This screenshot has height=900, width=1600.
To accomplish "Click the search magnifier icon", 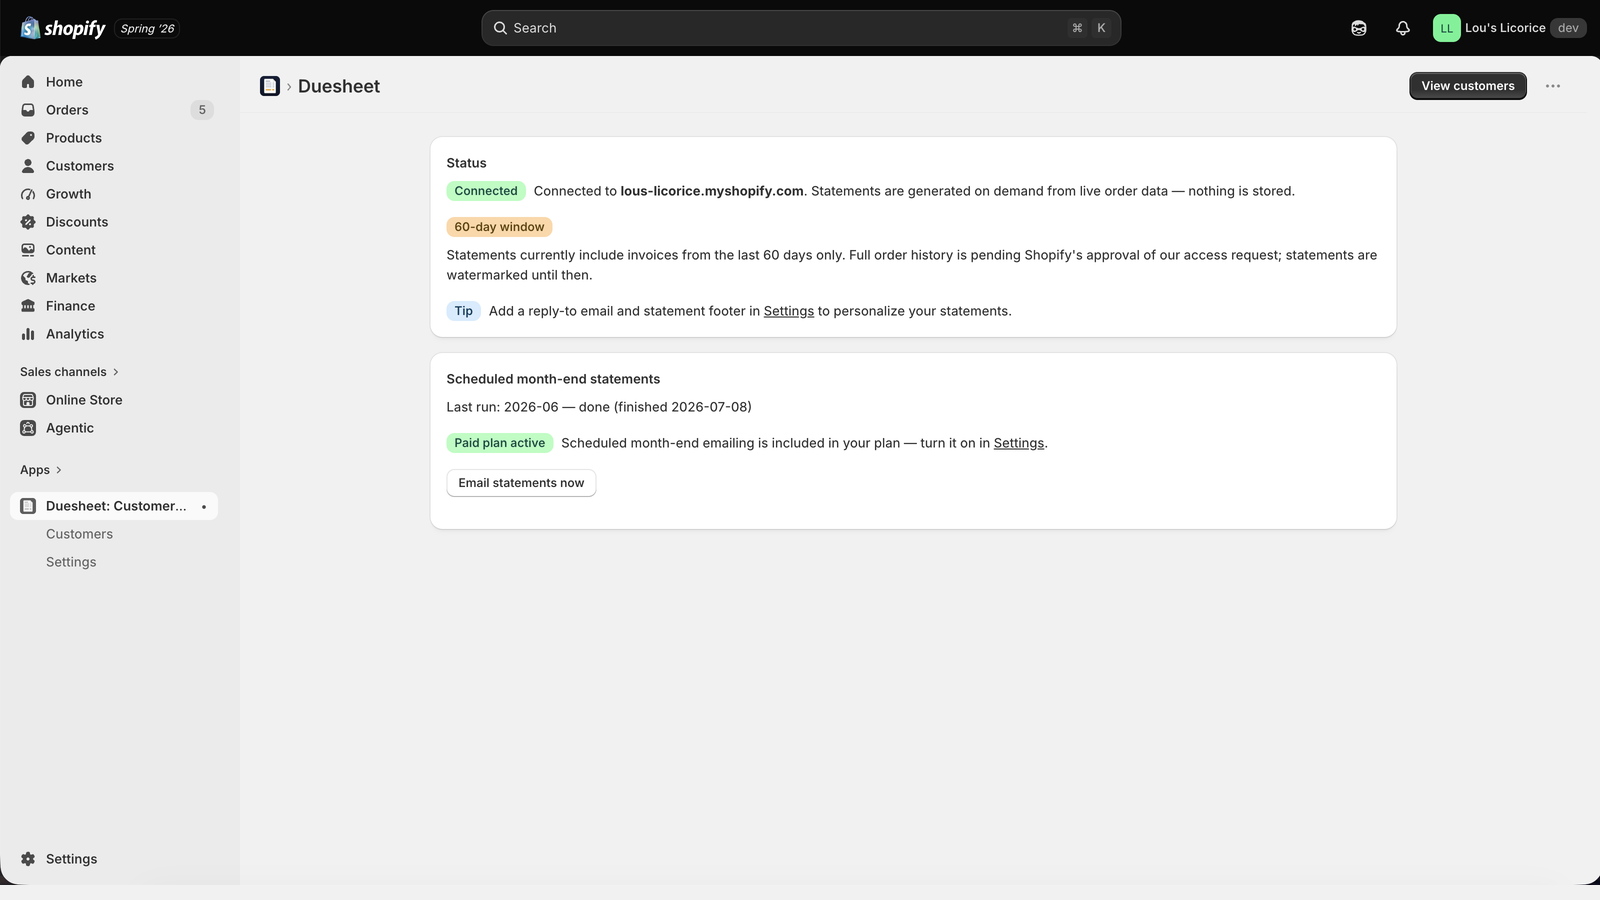I will (500, 28).
